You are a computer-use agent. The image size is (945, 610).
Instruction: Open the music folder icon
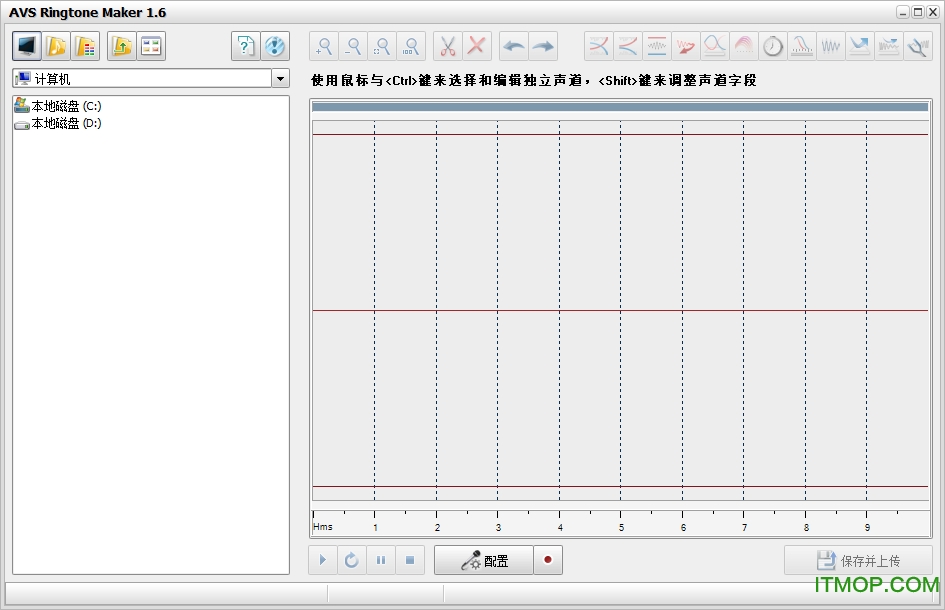(x=56, y=46)
